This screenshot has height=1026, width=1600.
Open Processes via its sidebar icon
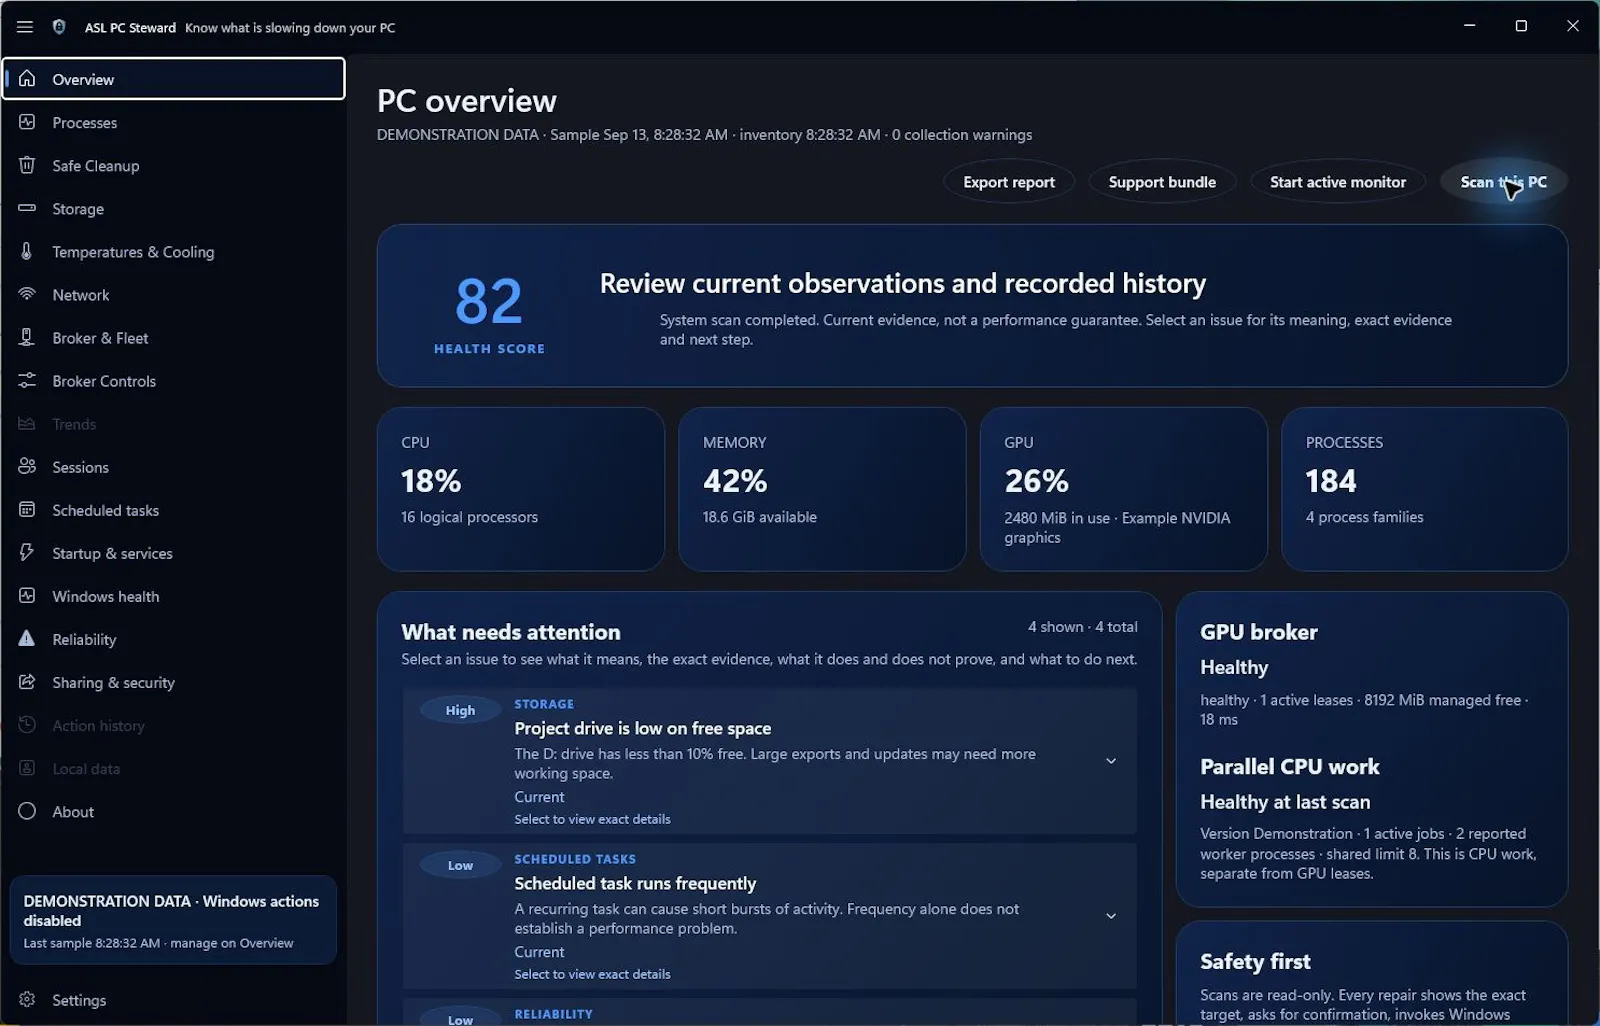click(27, 122)
